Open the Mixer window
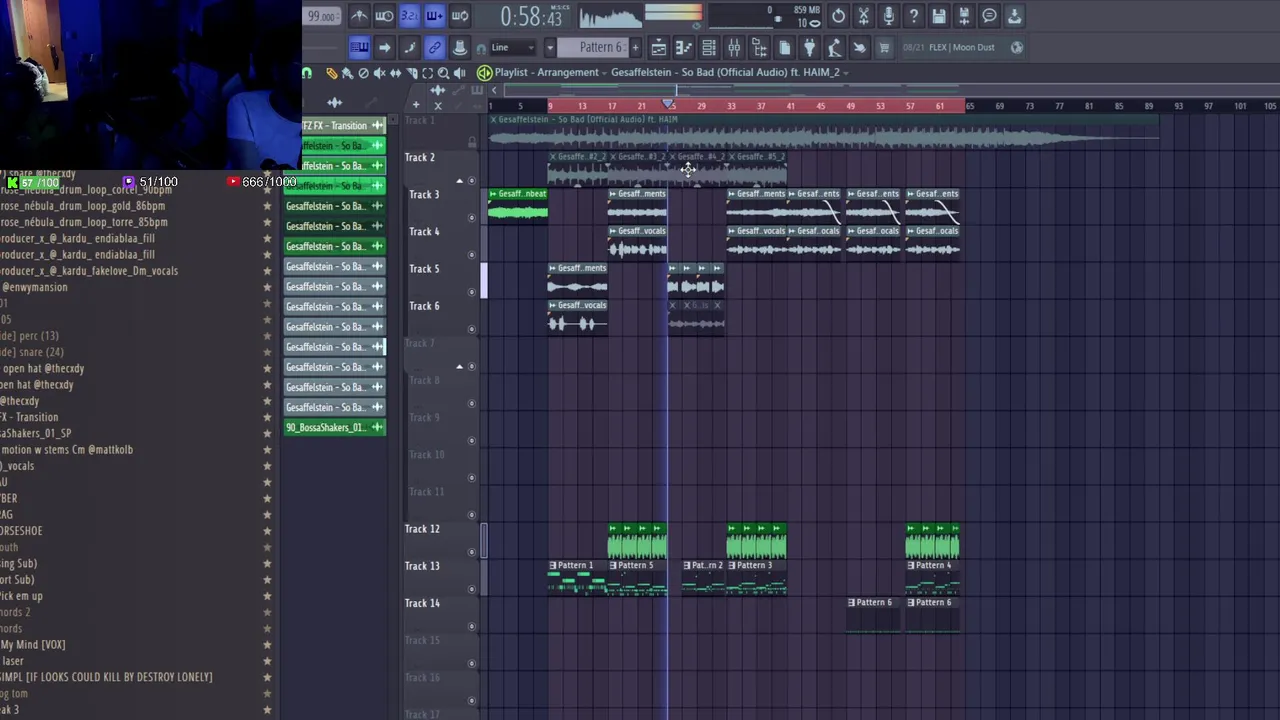 734,47
